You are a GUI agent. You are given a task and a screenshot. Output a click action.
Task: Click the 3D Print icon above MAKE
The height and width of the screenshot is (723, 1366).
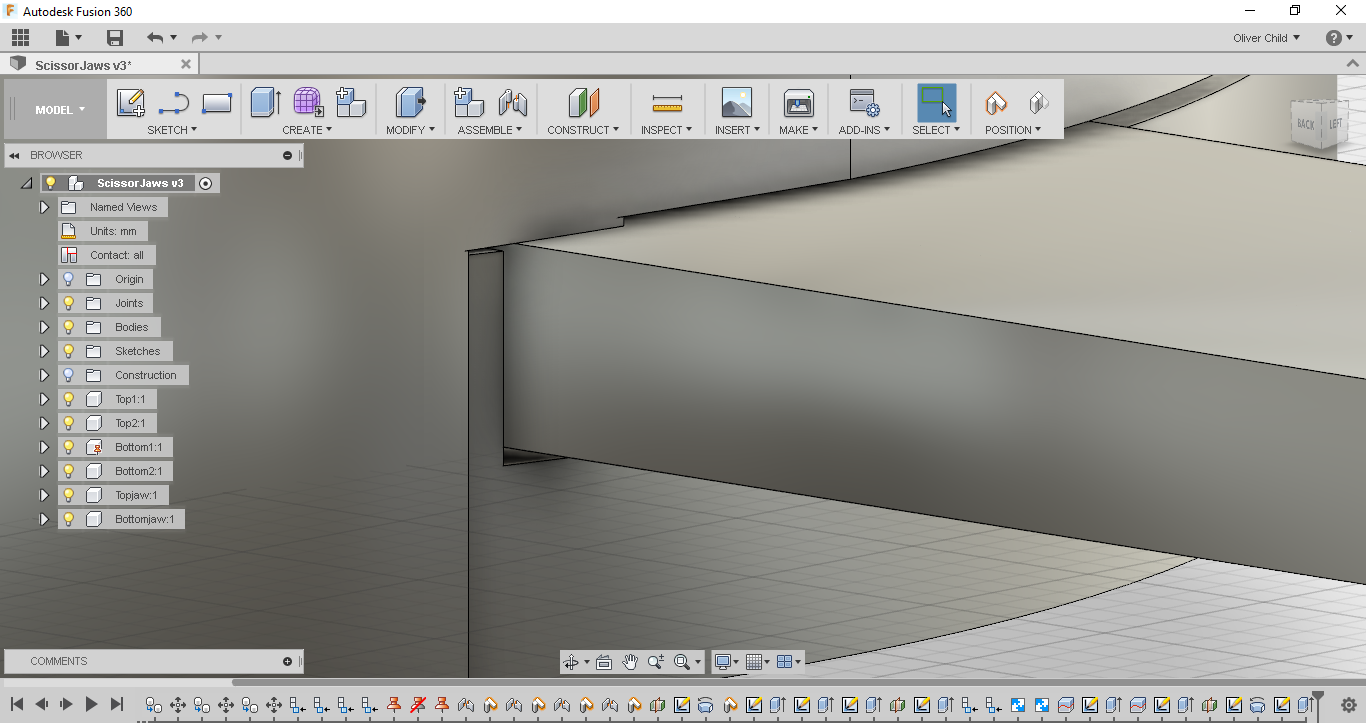(x=799, y=102)
